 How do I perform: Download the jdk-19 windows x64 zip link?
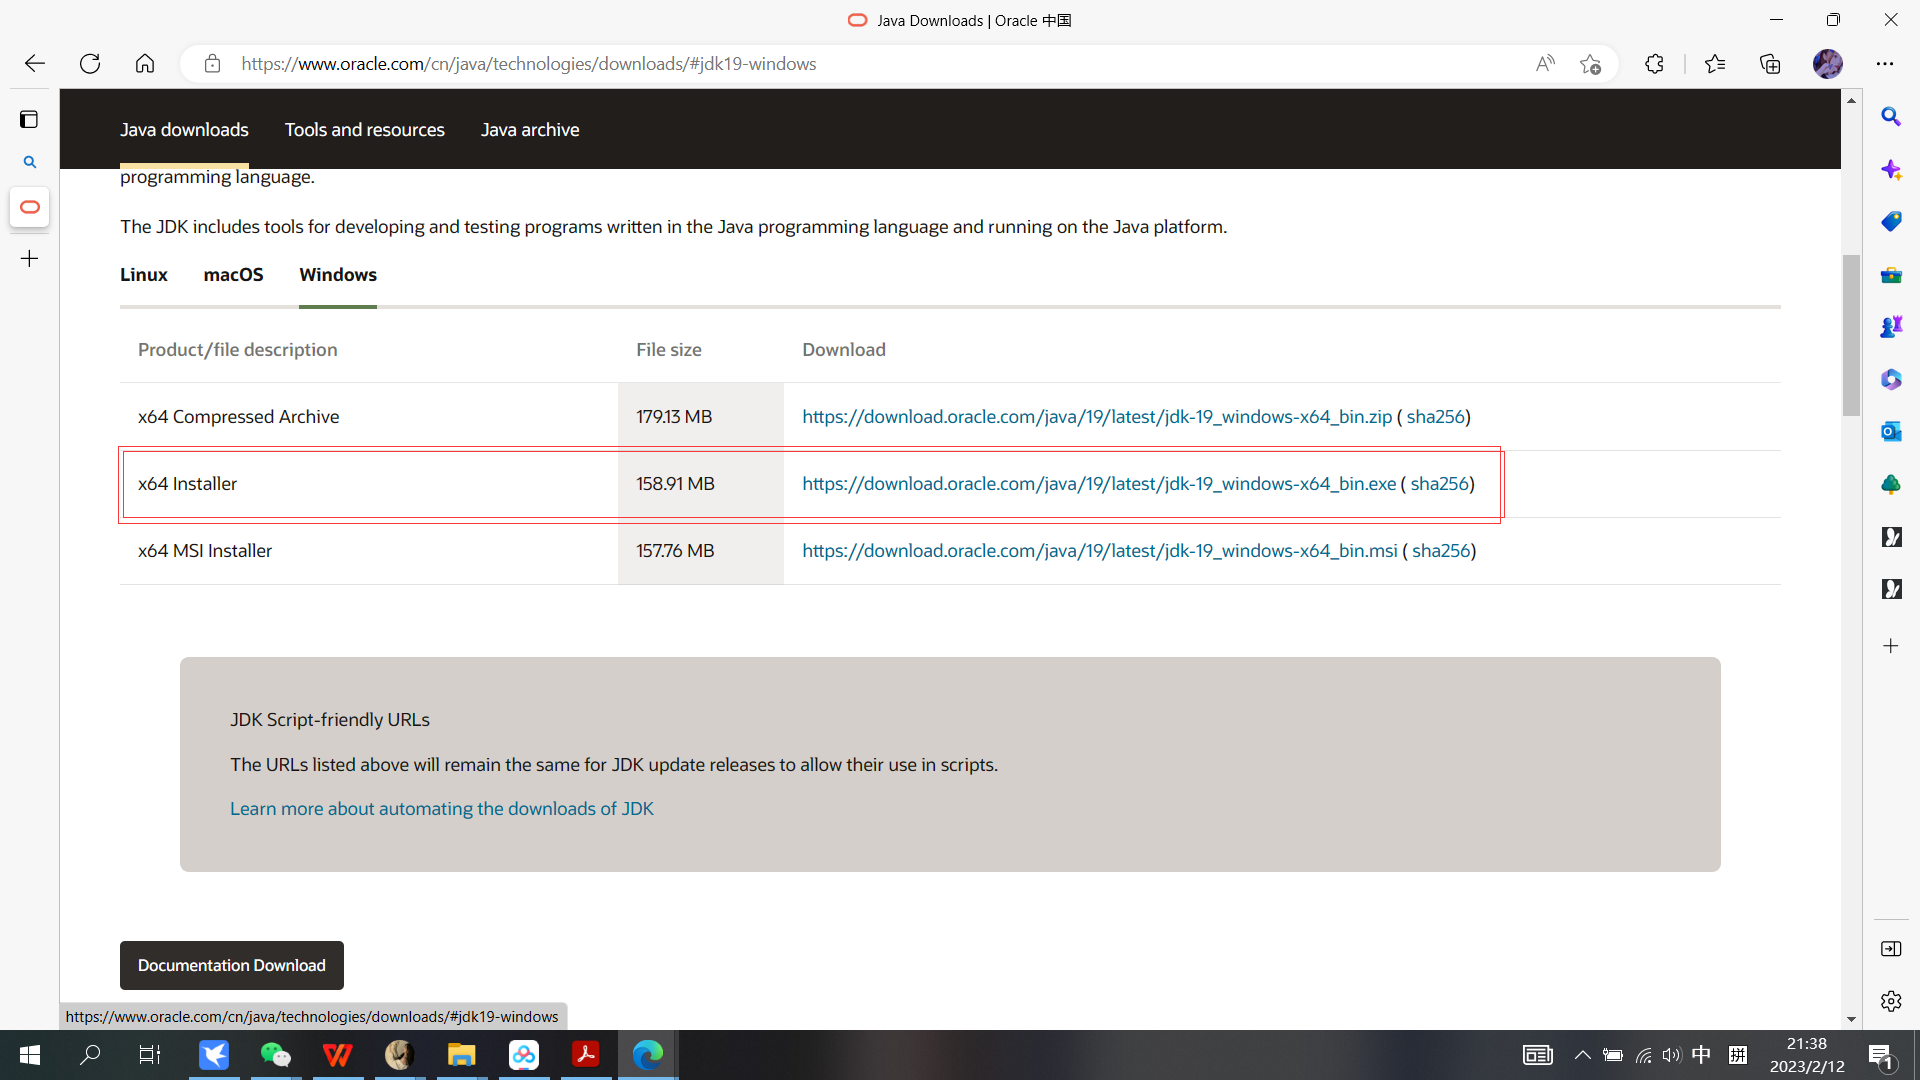(x=1097, y=417)
